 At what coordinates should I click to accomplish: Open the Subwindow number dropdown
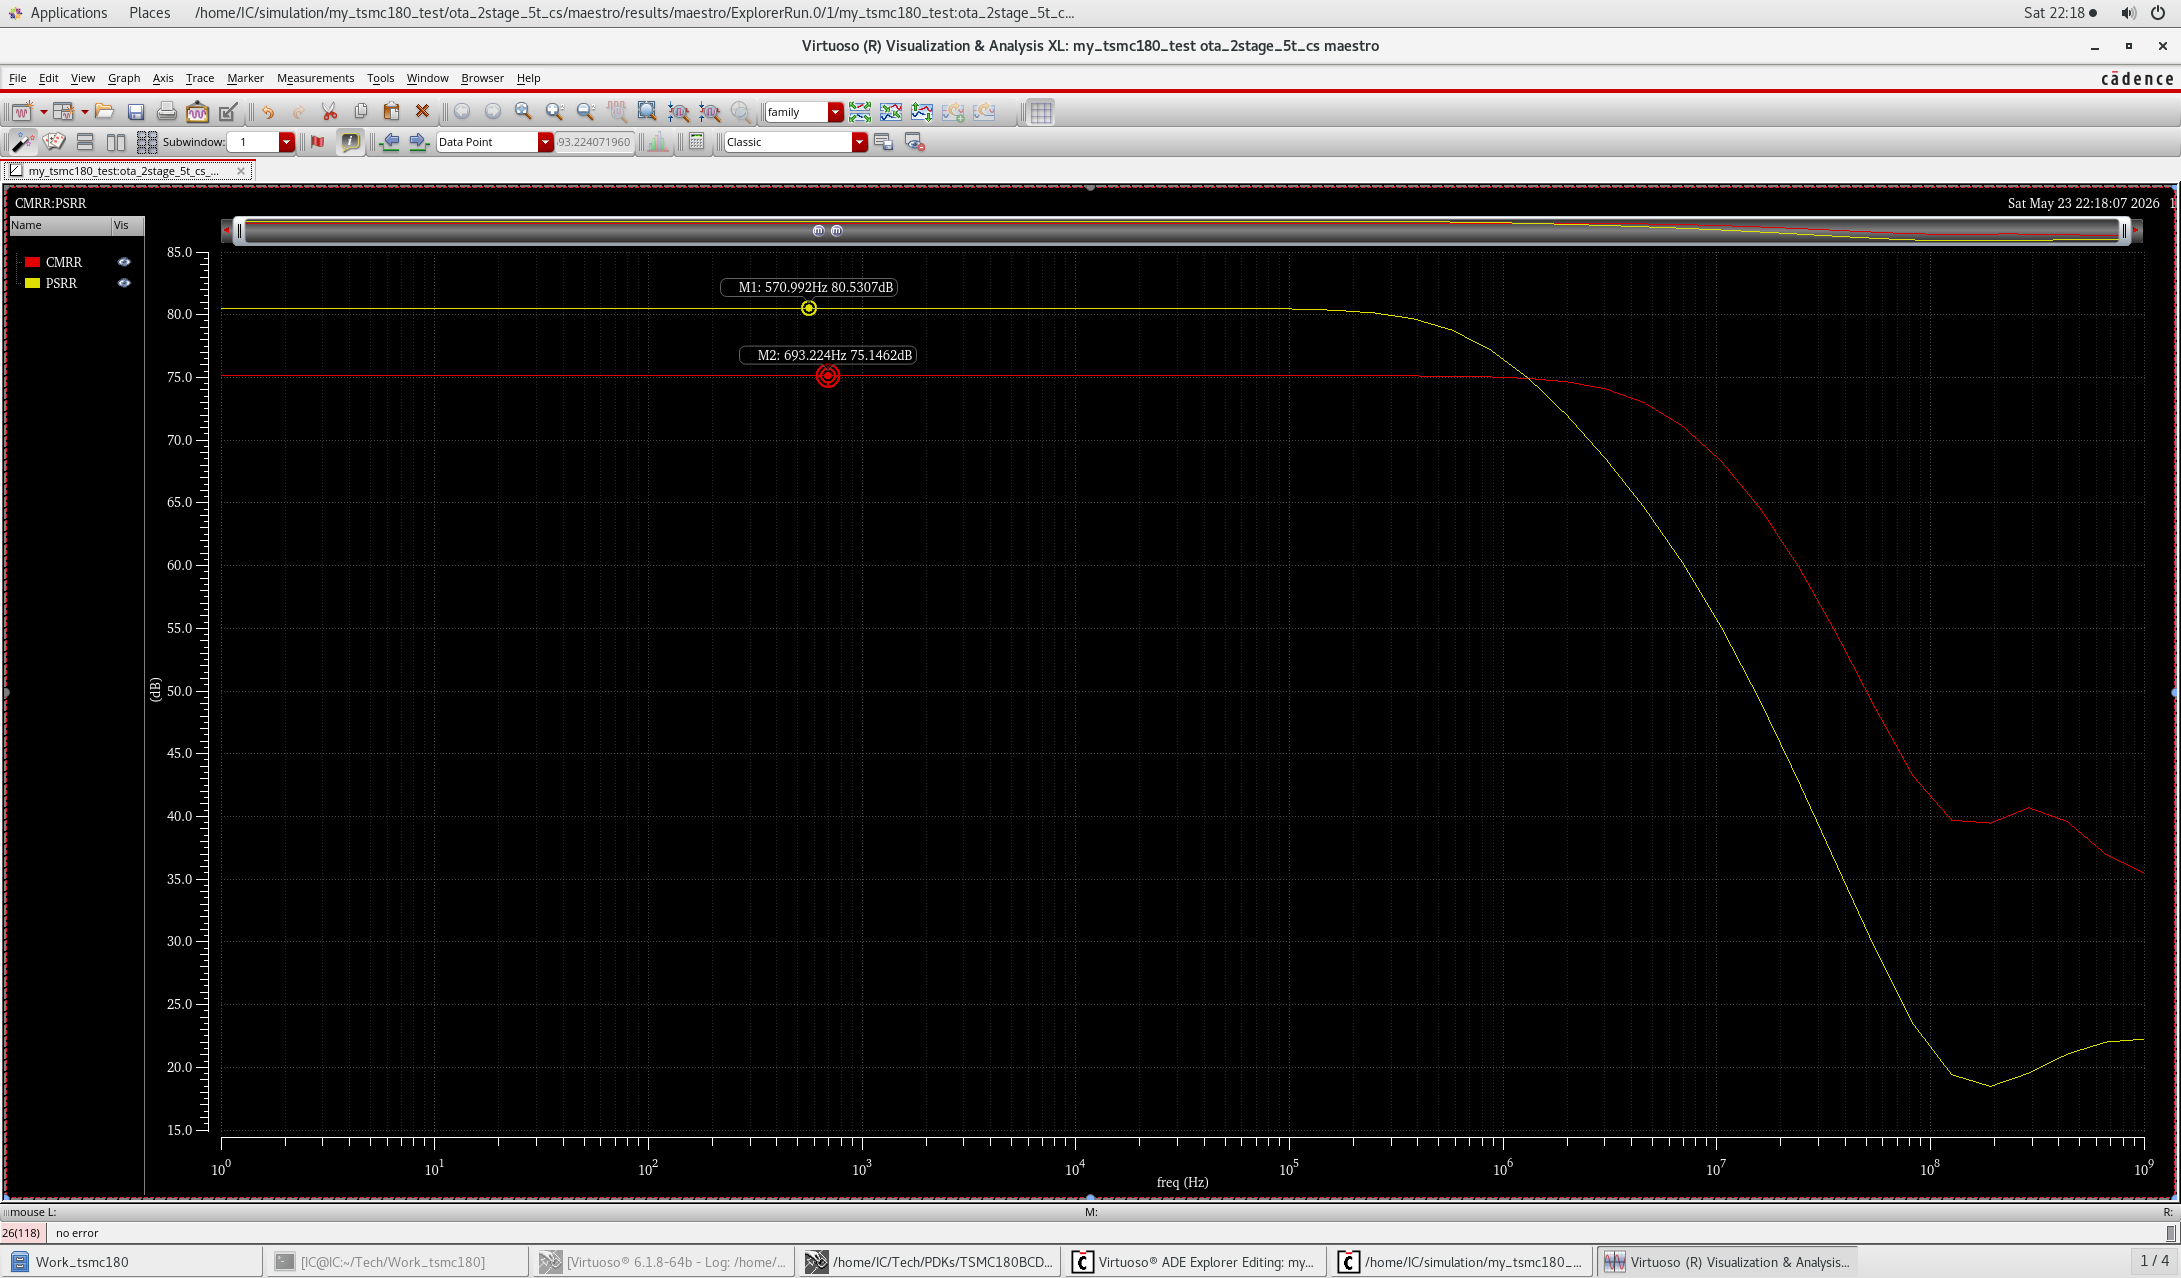tap(286, 142)
